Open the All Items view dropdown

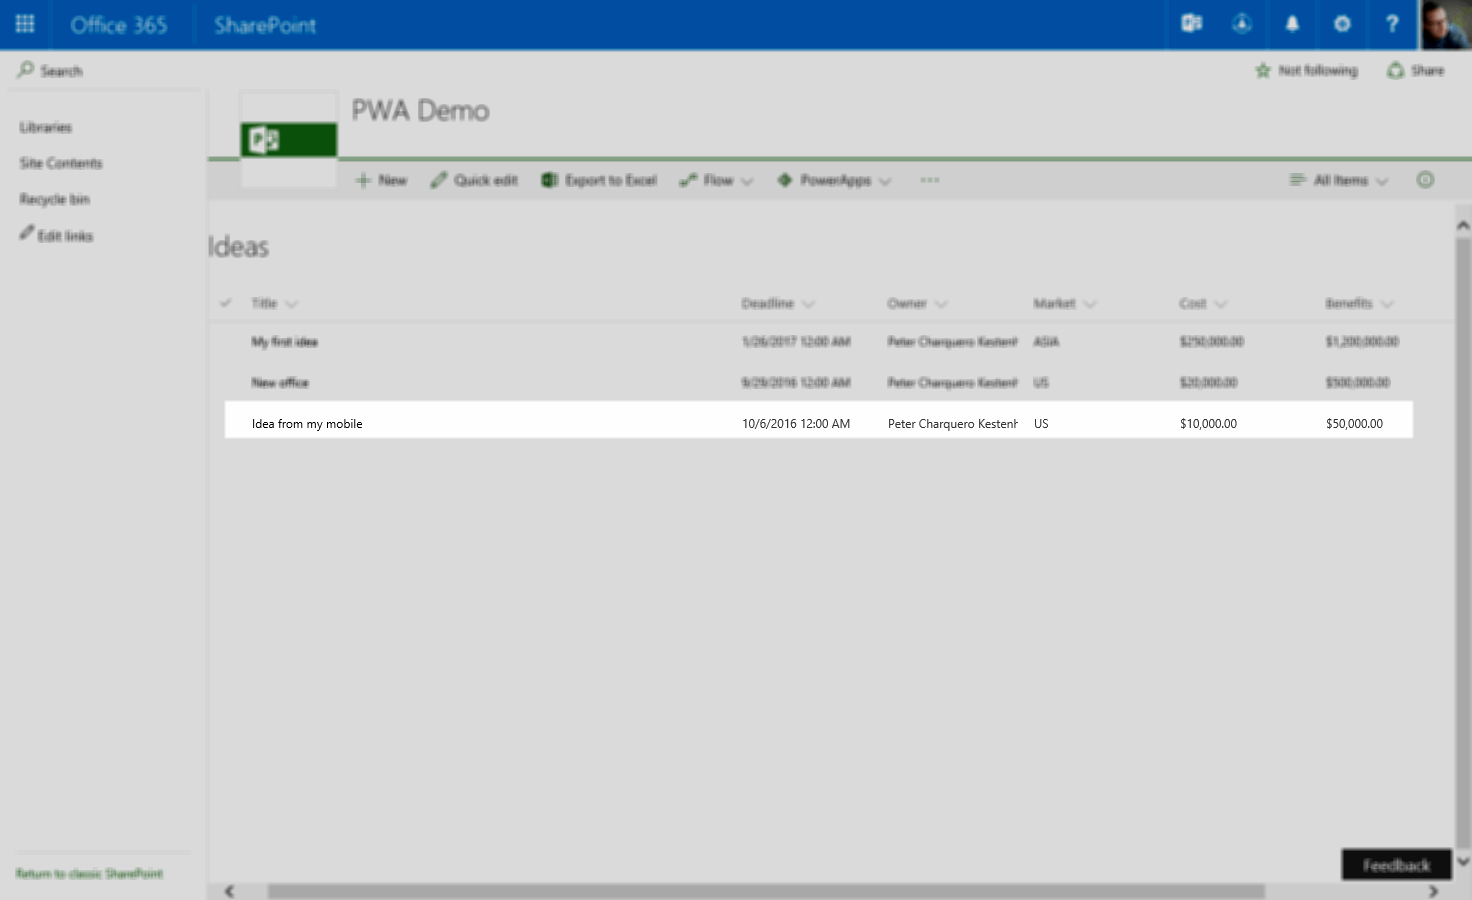click(1338, 180)
